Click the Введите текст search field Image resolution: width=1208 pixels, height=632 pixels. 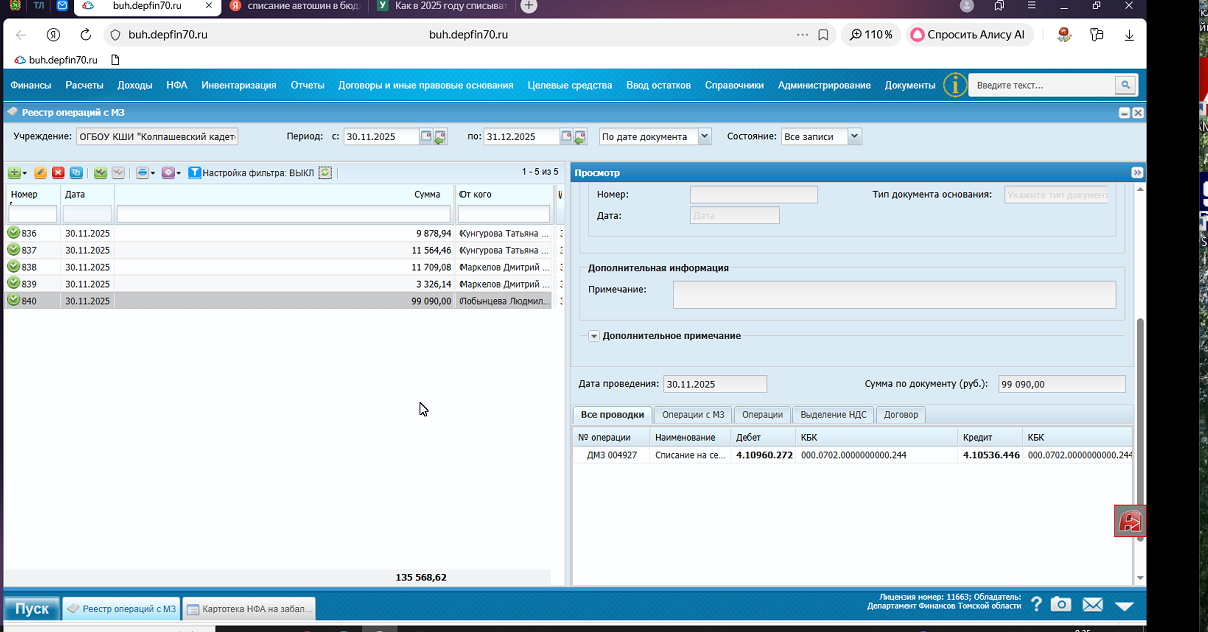[1041, 85]
